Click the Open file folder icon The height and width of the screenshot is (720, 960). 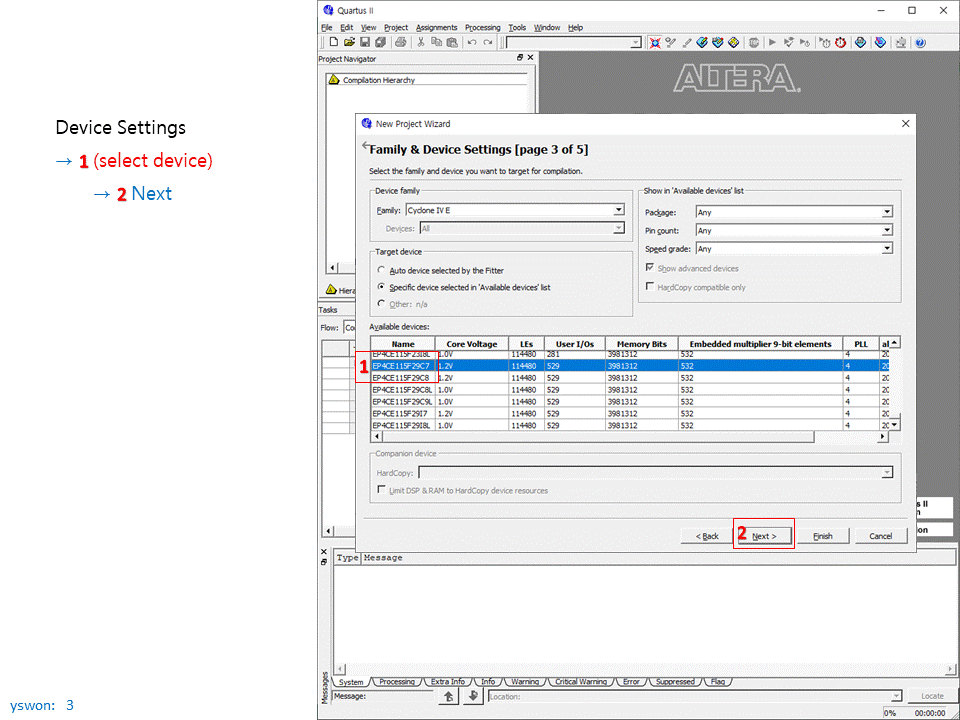pos(349,42)
